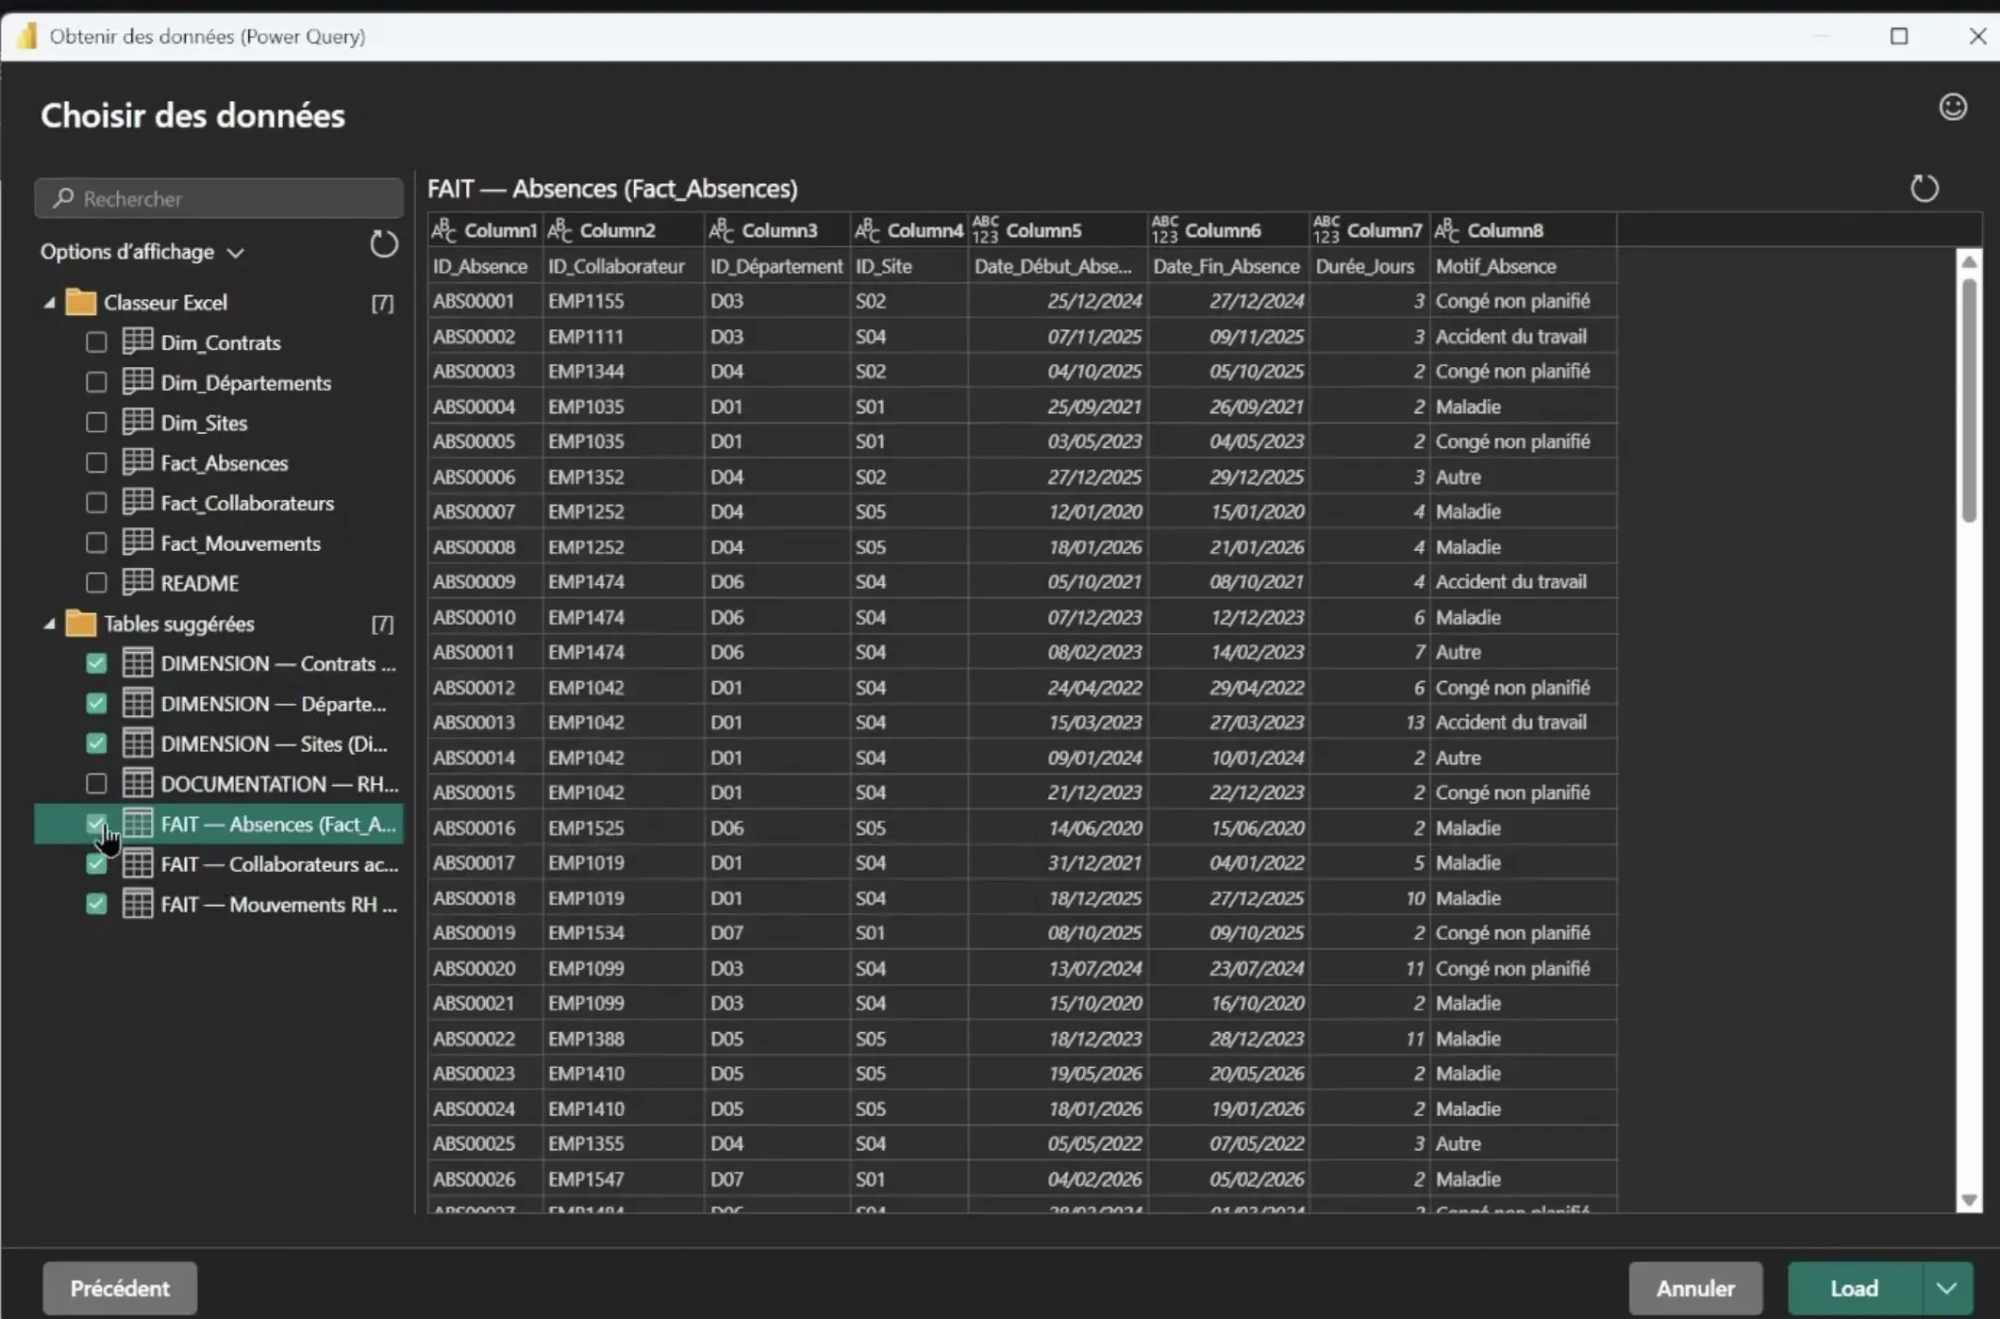Click the Column1 text type icon

[444, 230]
